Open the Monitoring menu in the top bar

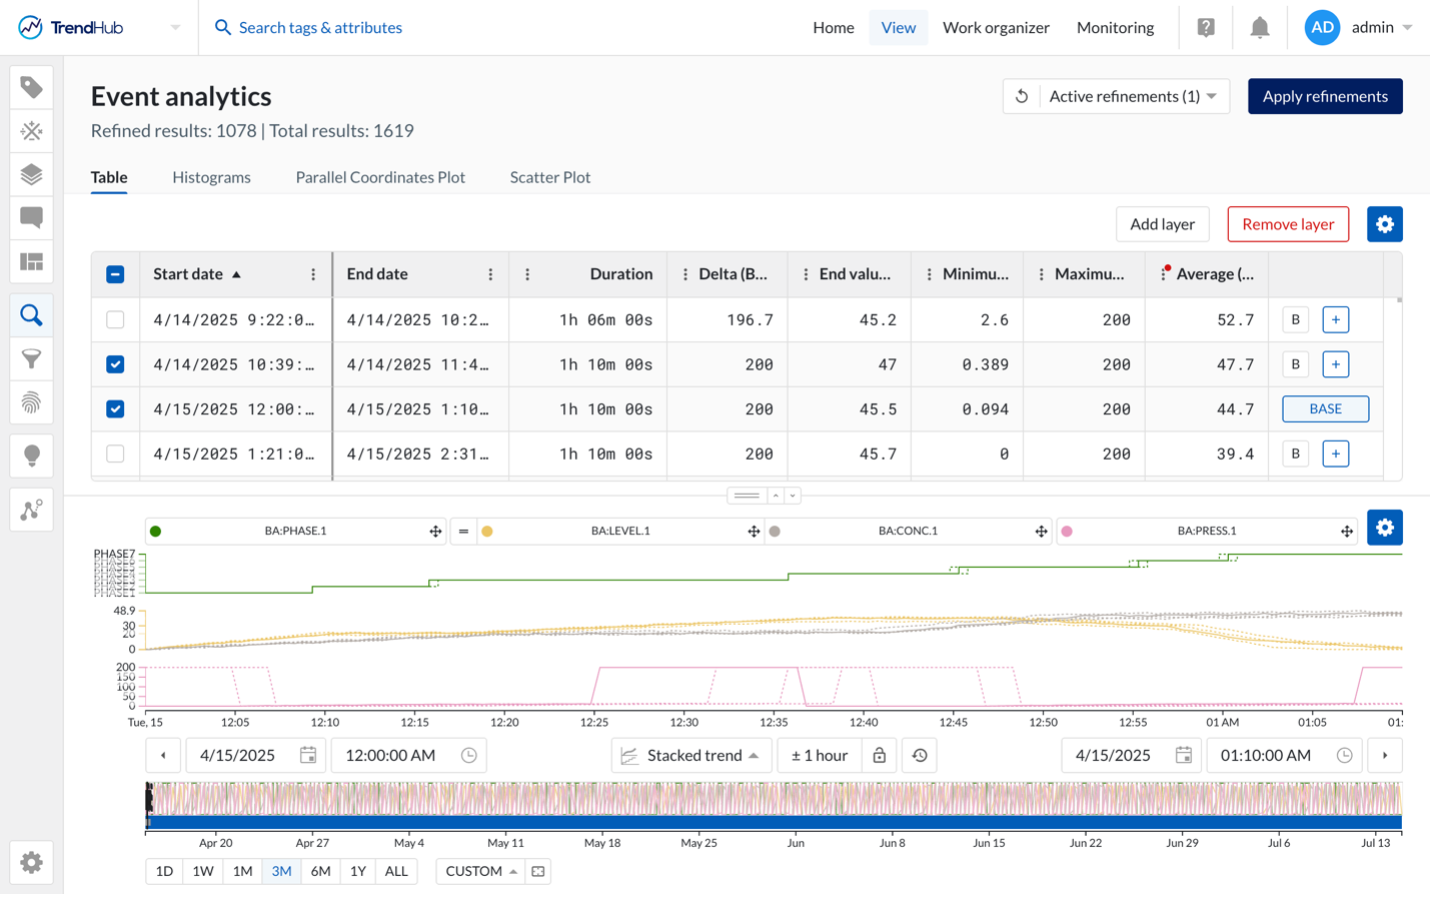tap(1114, 27)
